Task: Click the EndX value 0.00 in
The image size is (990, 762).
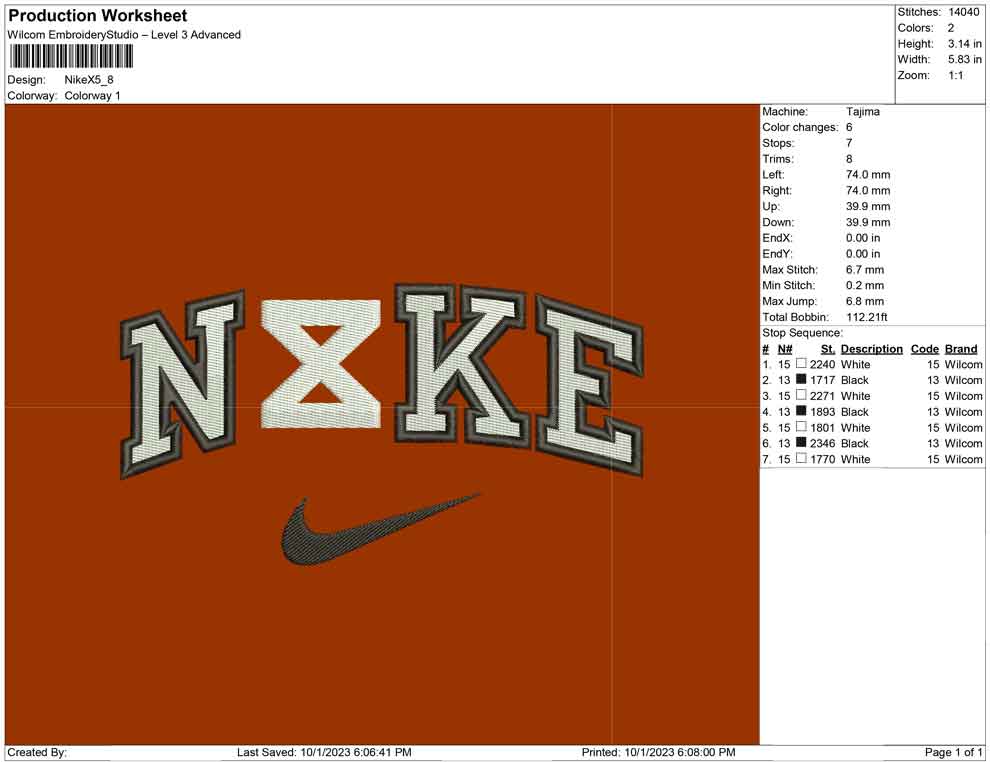Action: 863,238
